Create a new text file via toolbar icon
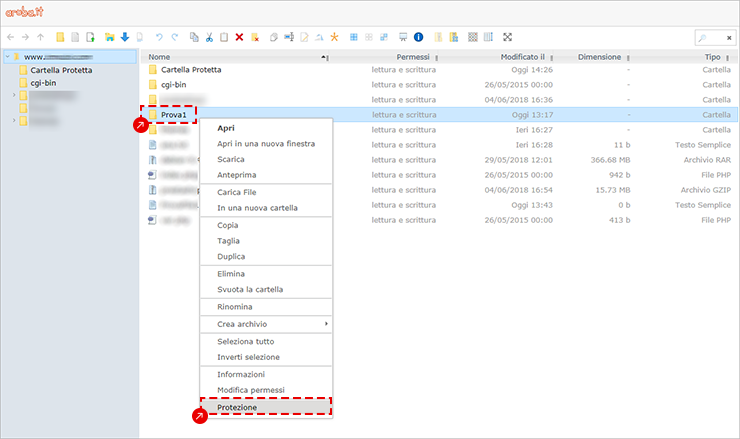This screenshot has width=740, height=439. pyautogui.click(x=75, y=37)
